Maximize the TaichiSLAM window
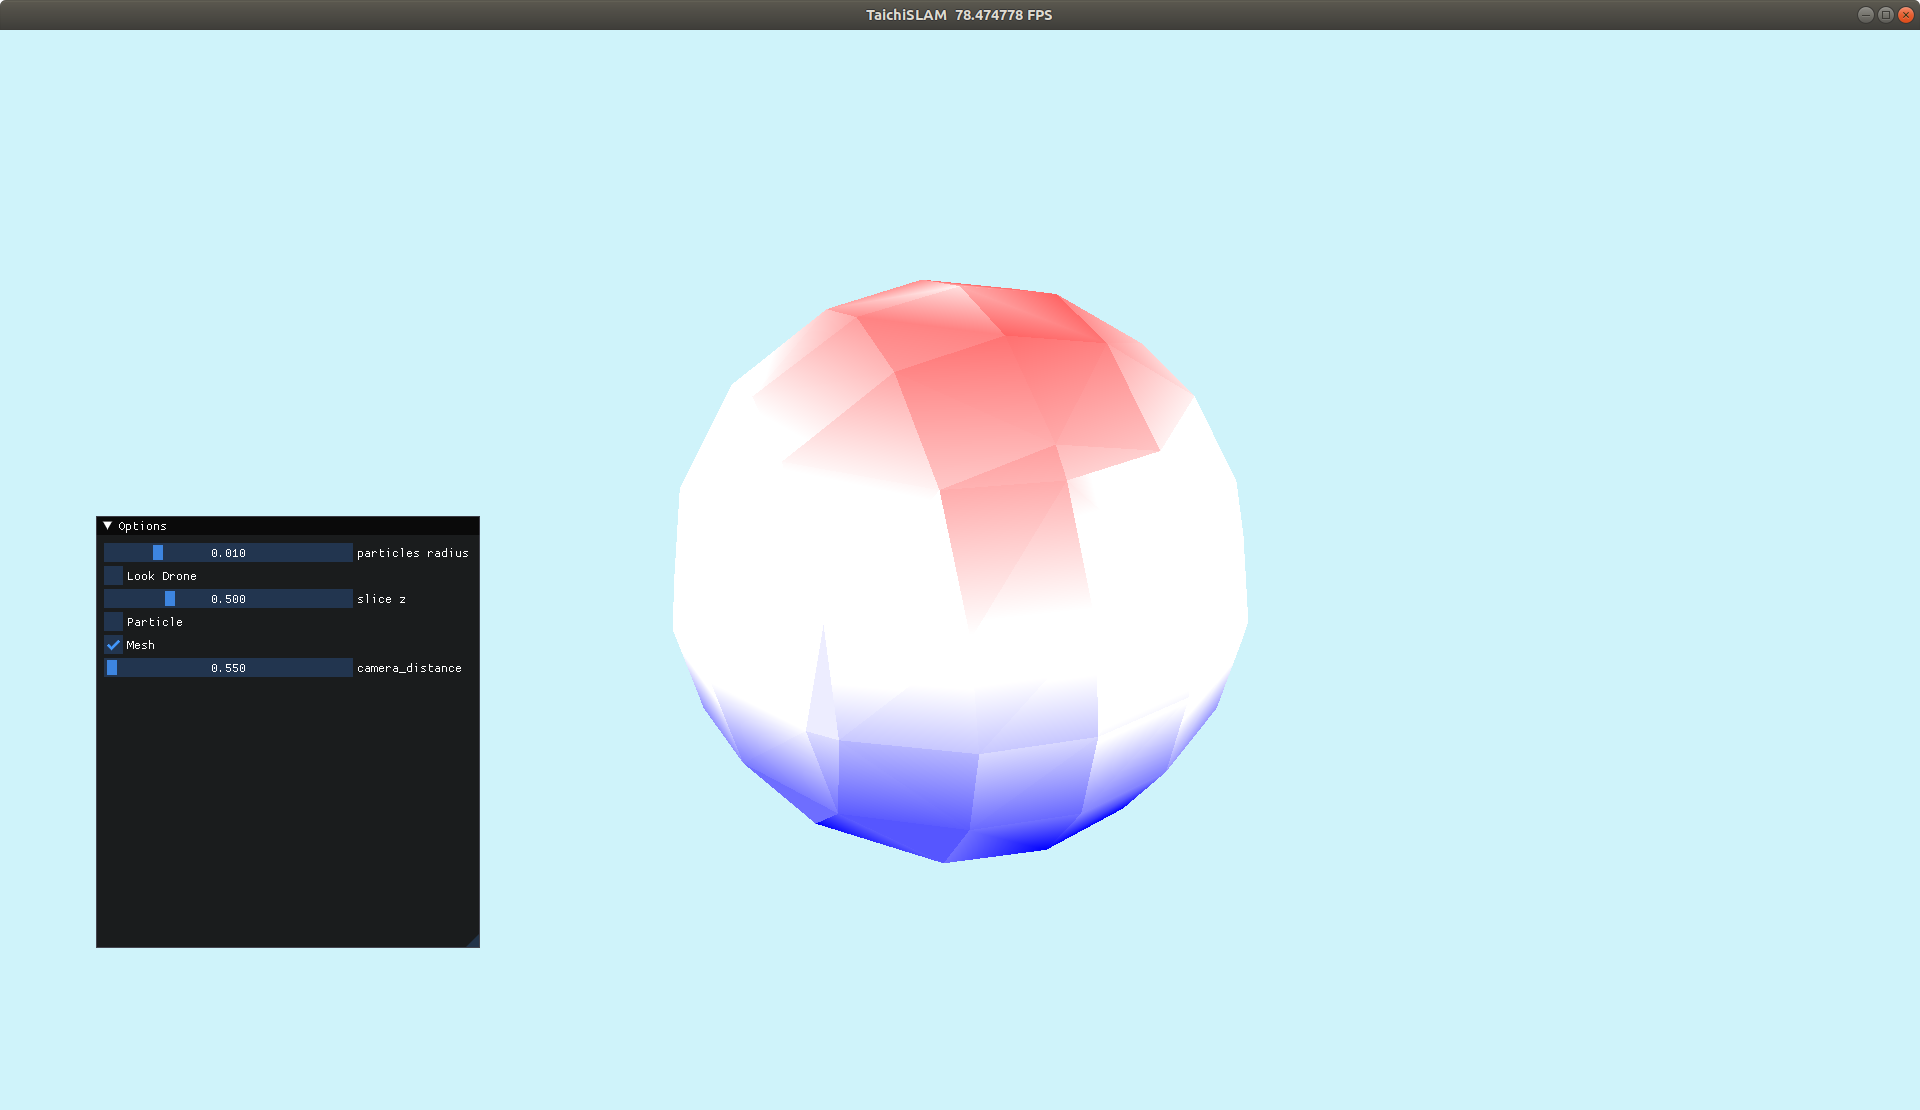1920x1110 pixels. point(1884,14)
